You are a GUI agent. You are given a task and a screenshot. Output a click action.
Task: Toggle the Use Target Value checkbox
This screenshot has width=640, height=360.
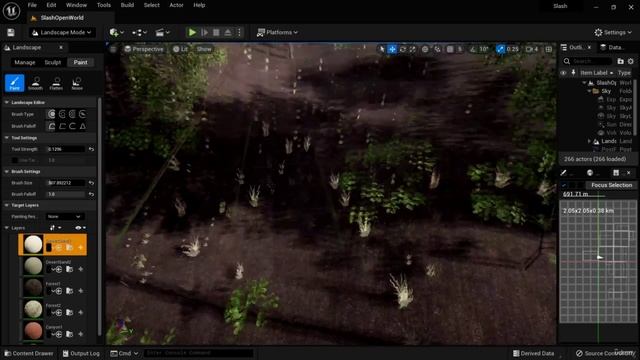coord(15,160)
